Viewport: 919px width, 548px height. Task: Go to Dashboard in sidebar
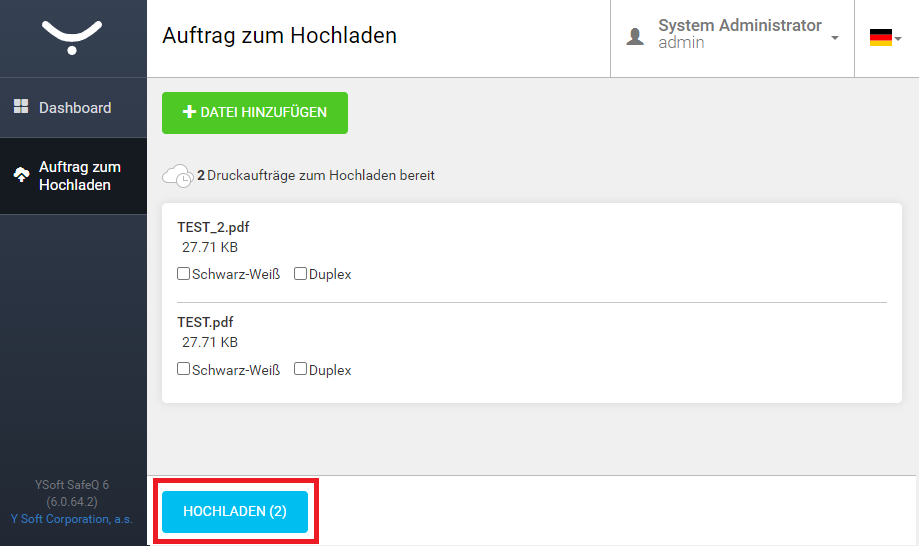[73, 108]
